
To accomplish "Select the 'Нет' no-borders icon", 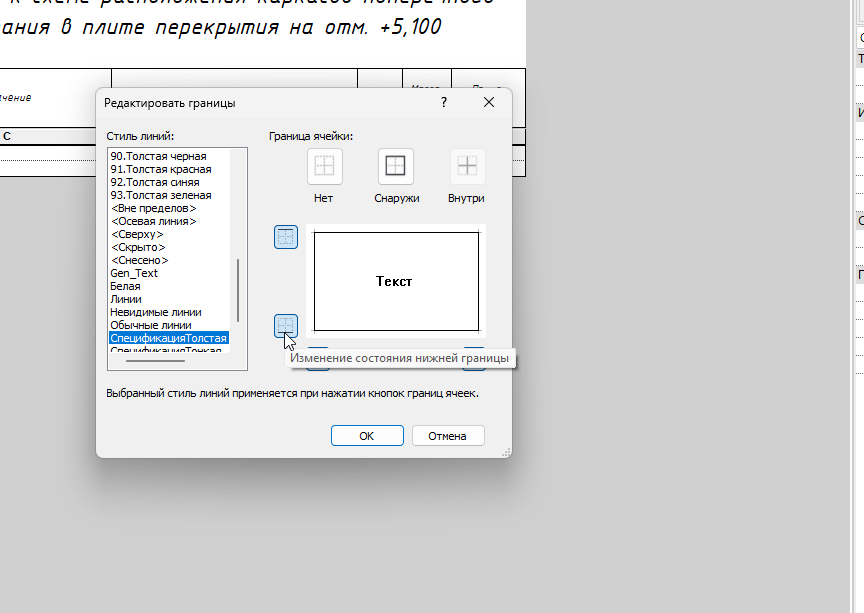I will (325, 166).
